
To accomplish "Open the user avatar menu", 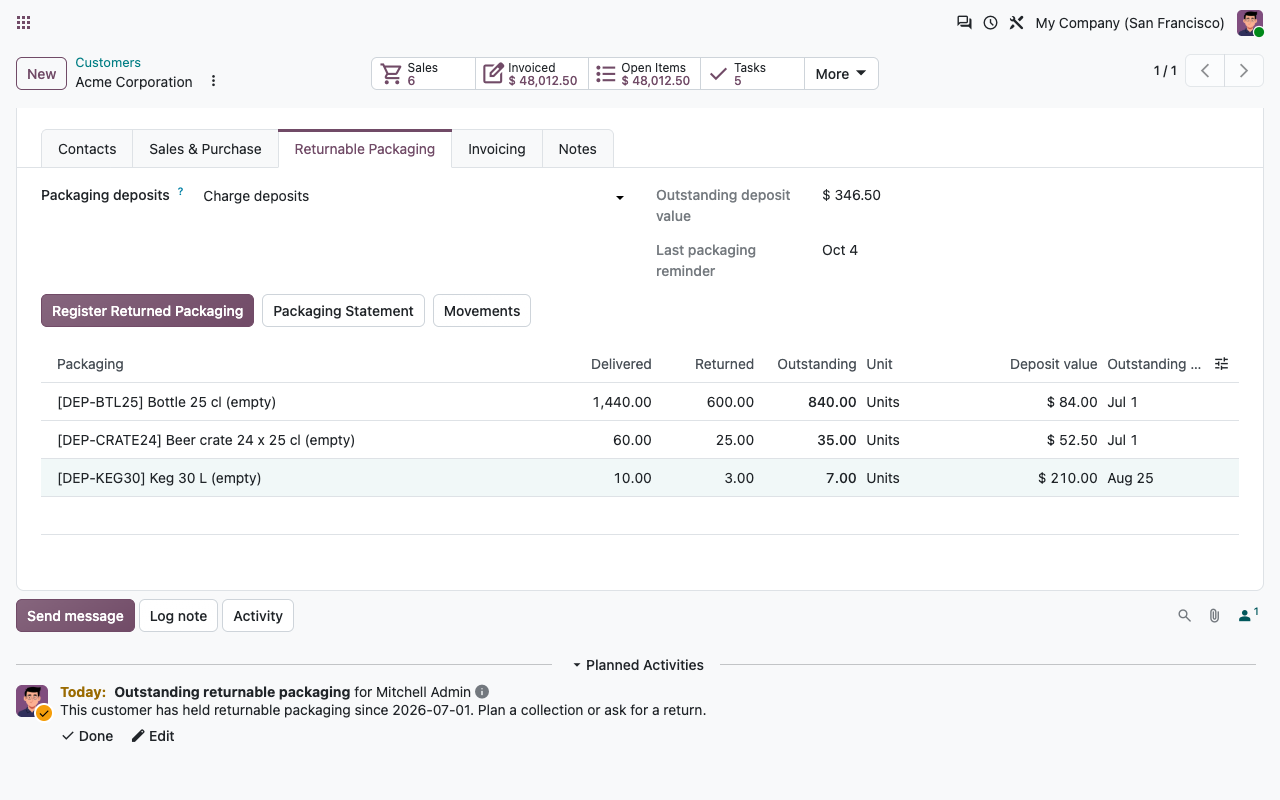I will coord(1250,23).
